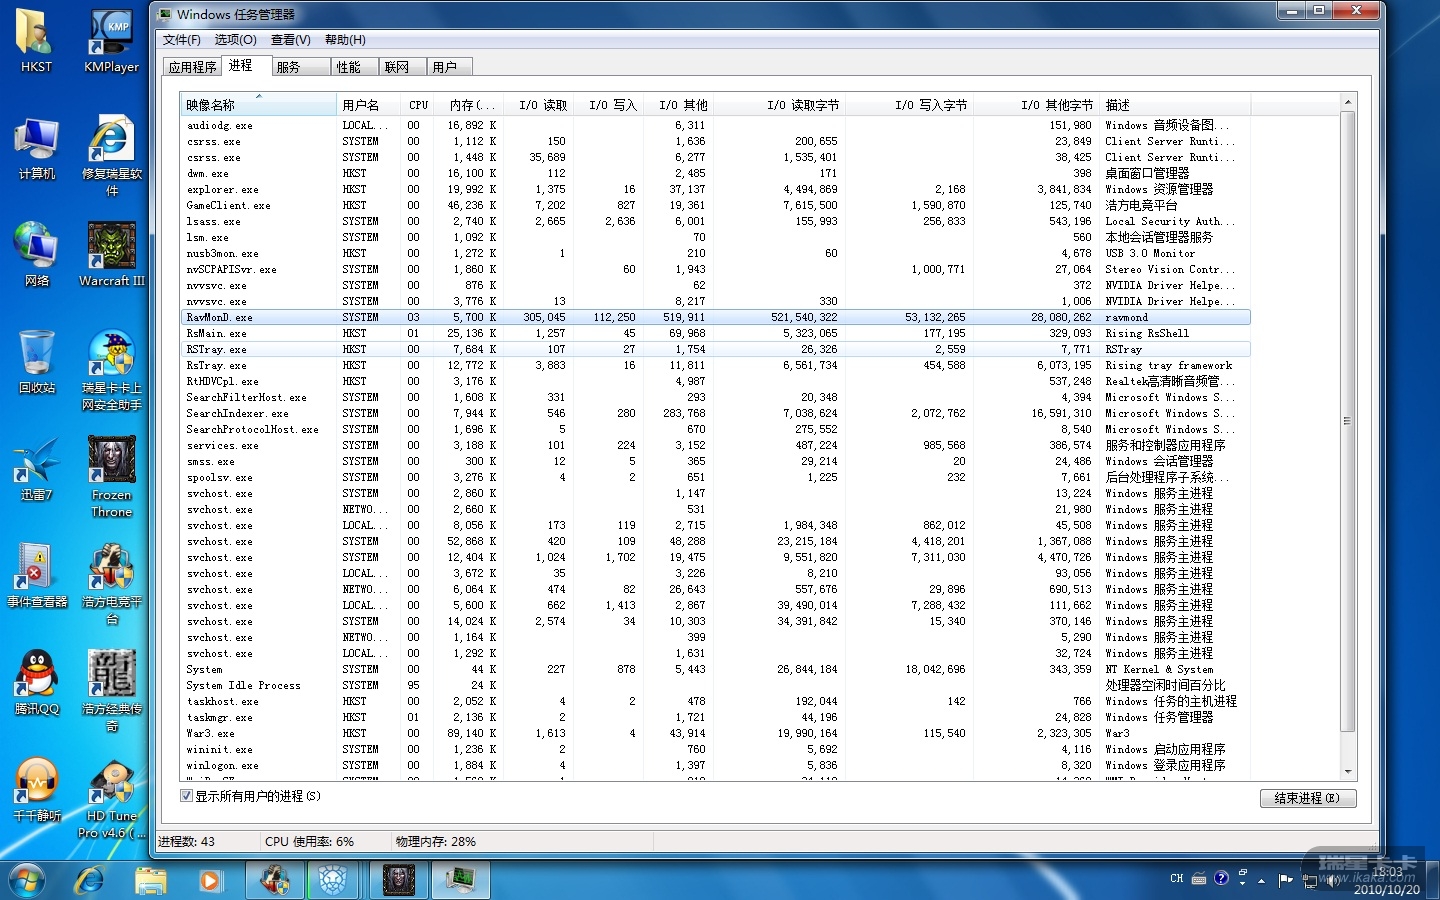Screen dimensions: 1440x900
Task: Click the process list vertical scrollbar thumb
Action: tap(1348, 421)
